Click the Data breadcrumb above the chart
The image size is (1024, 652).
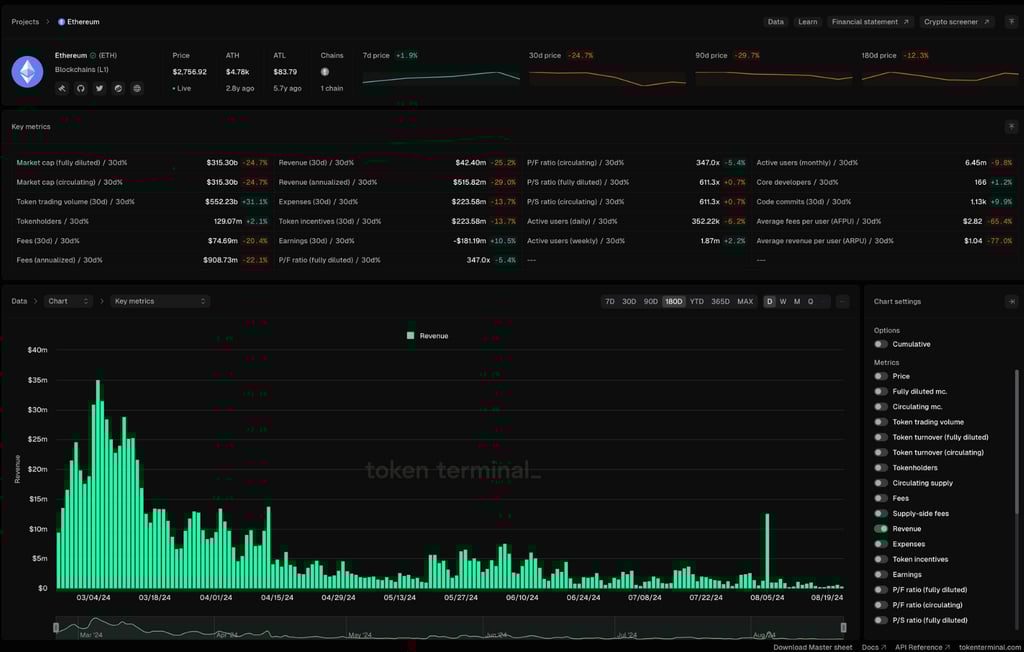pos(20,301)
